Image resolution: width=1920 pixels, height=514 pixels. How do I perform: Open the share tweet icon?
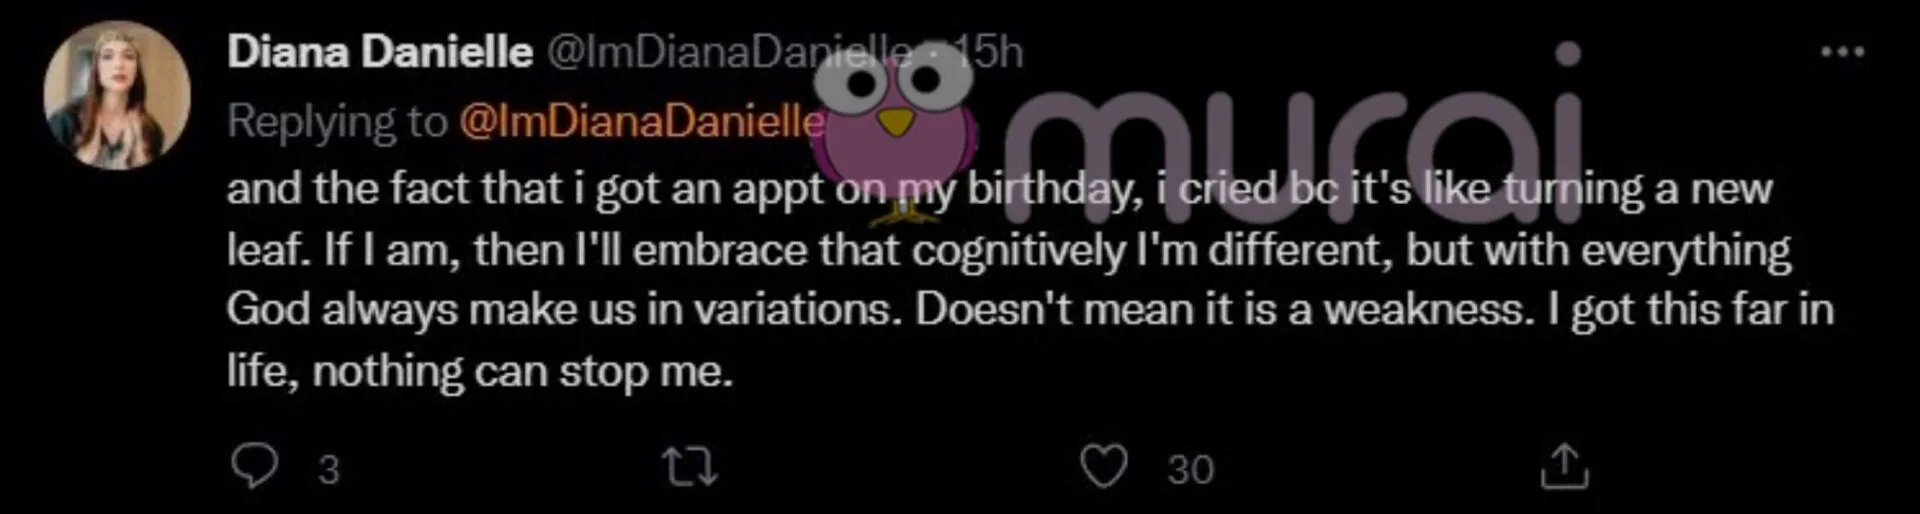(x=1564, y=467)
